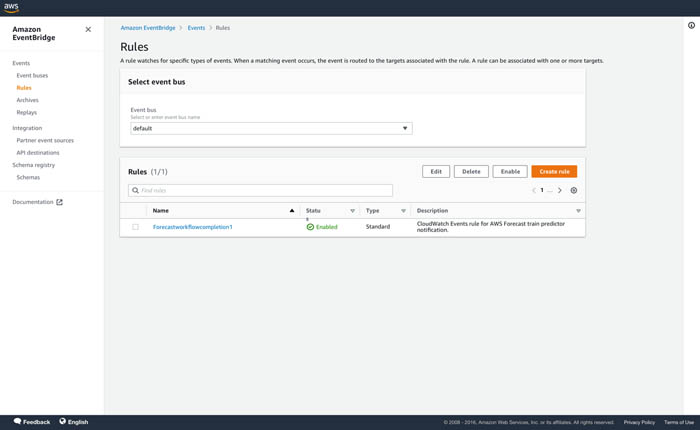Click the Edit button
This screenshot has width=700, height=430.
click(436, 171)
